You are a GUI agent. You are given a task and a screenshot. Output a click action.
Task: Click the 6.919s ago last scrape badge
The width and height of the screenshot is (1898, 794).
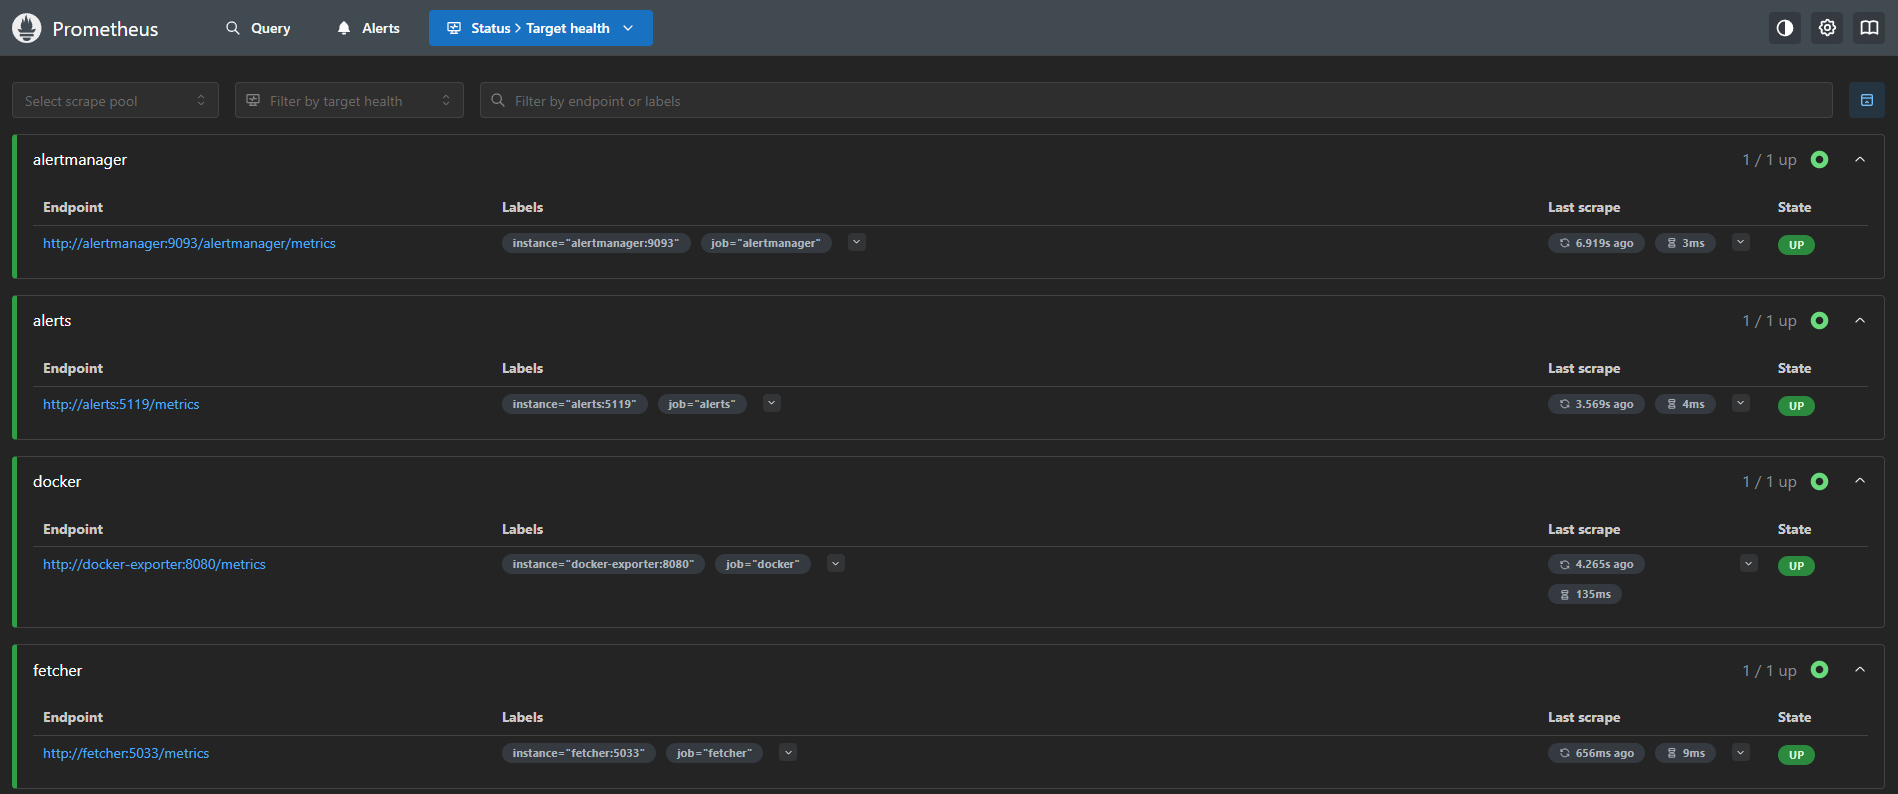click(1596, 243)
